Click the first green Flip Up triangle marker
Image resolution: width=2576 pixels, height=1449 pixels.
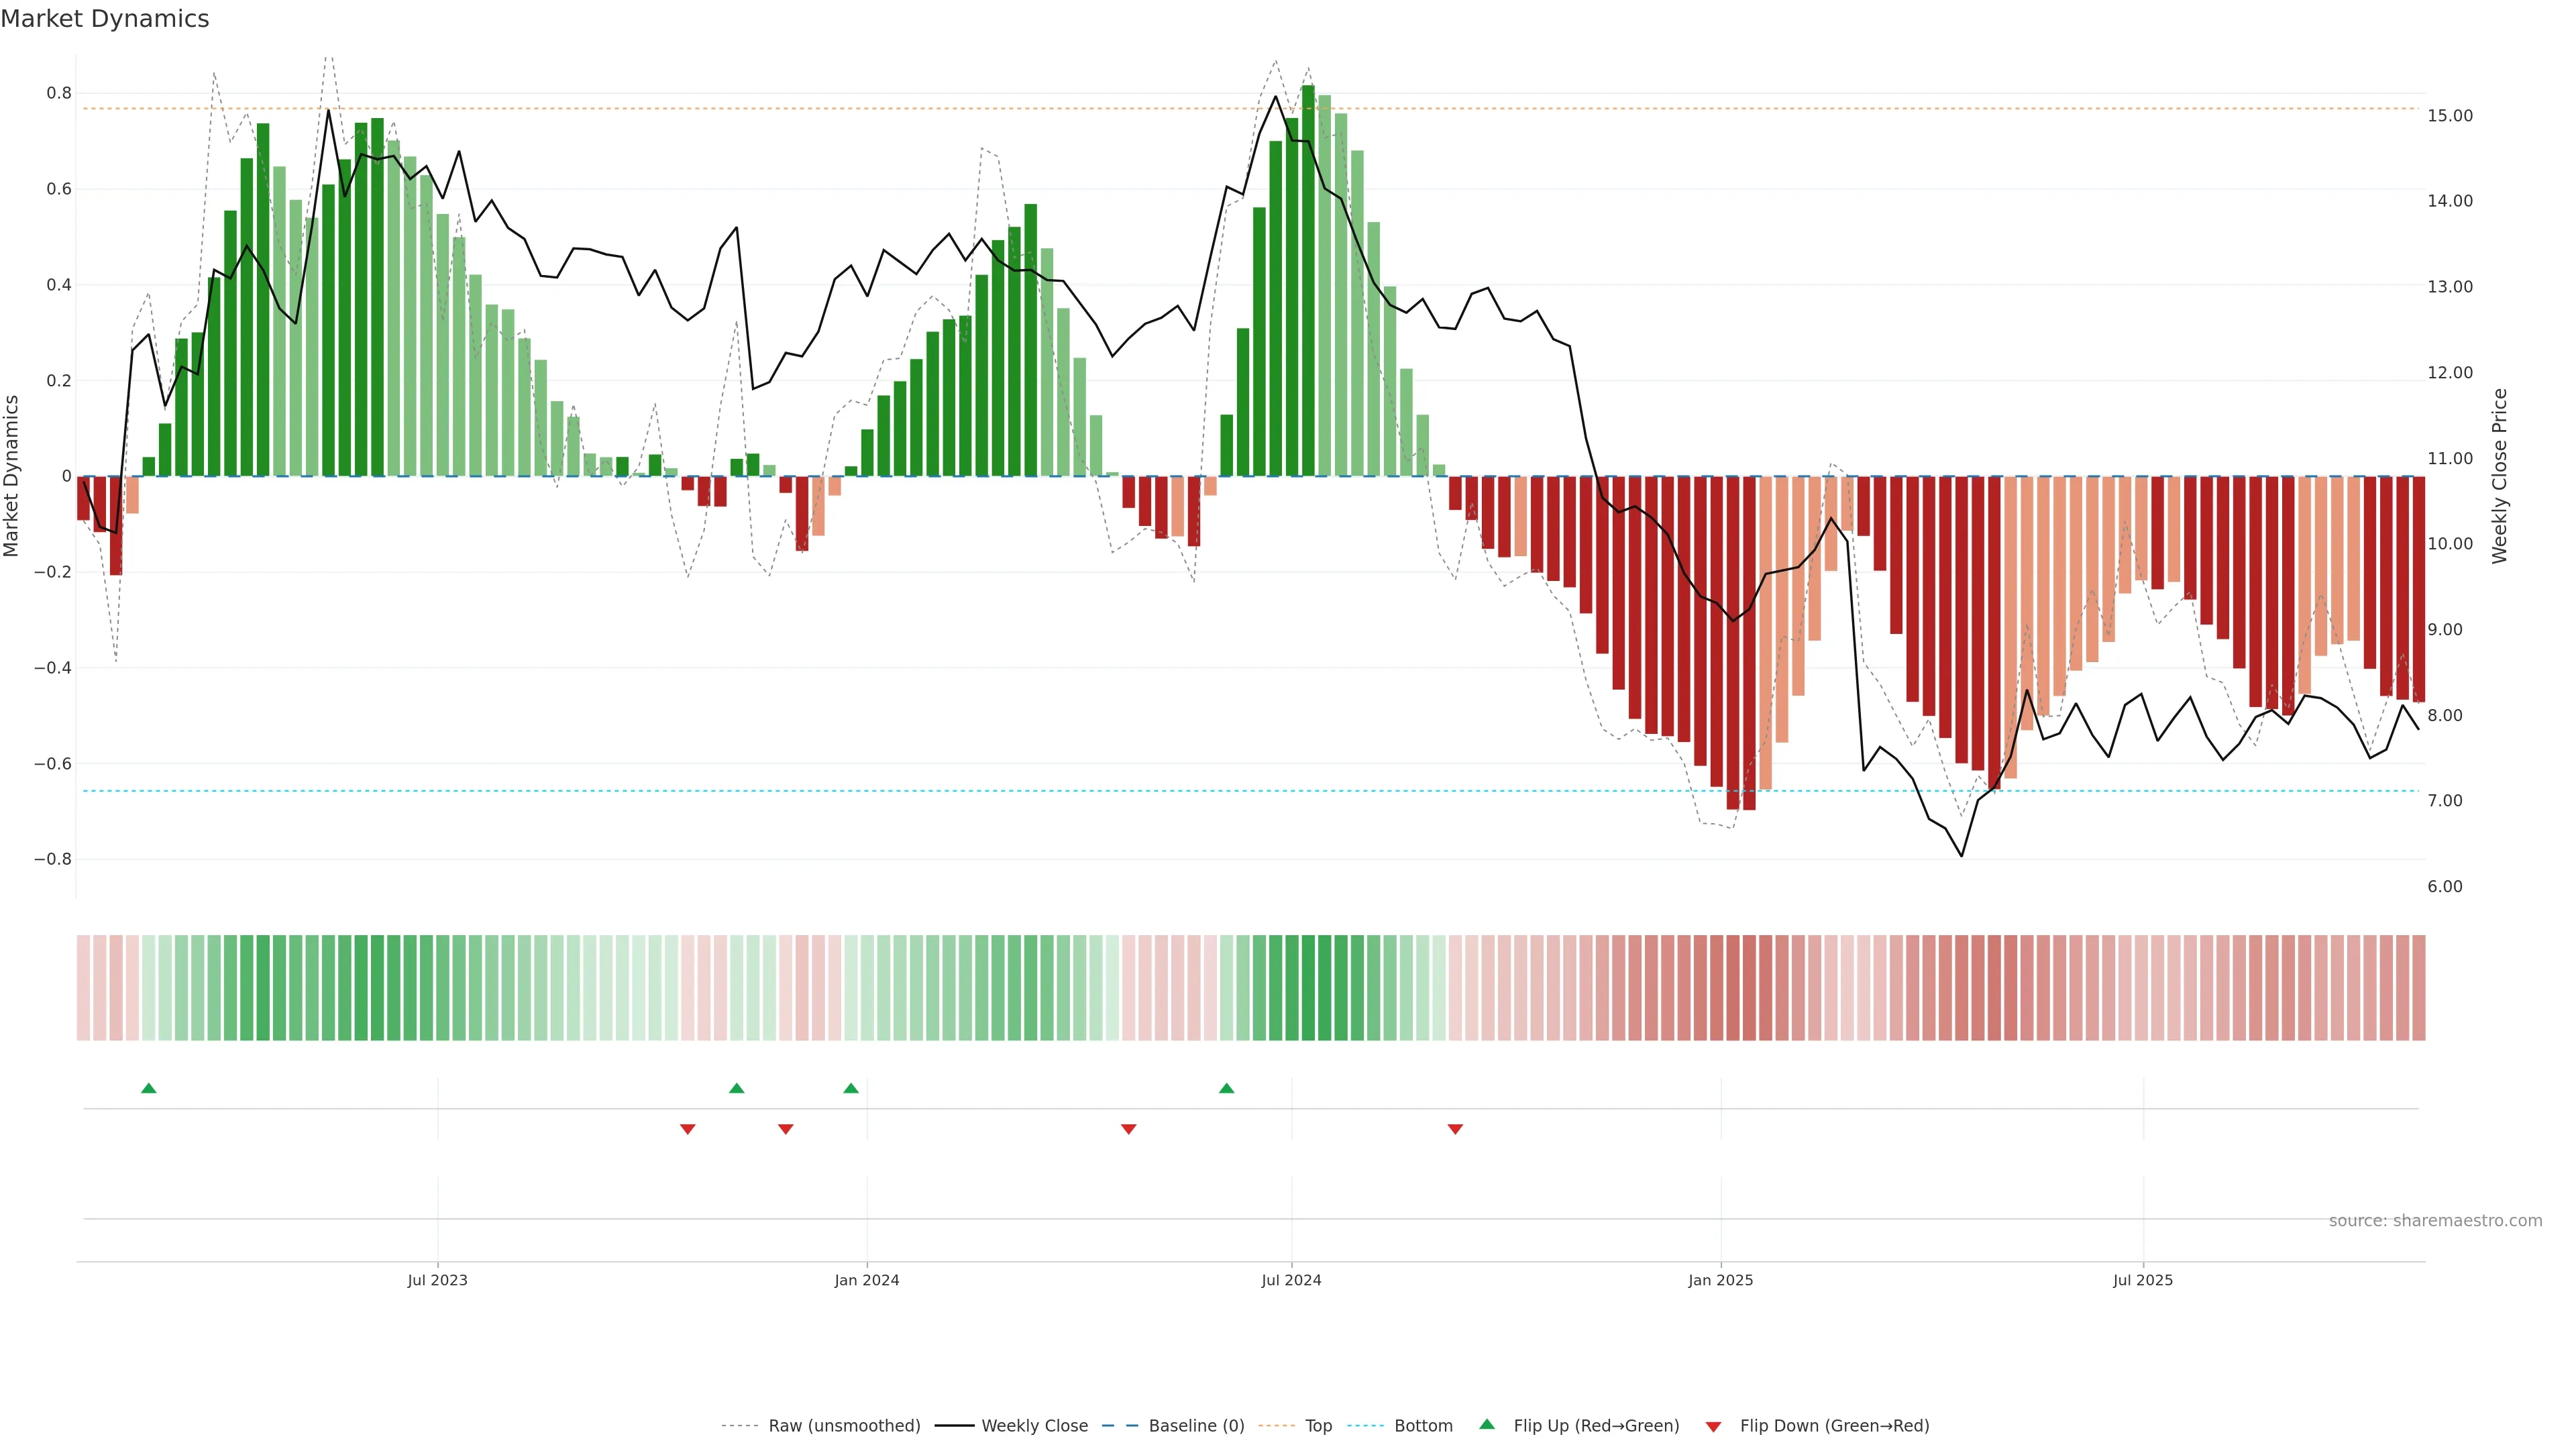tap(149, 1088)
